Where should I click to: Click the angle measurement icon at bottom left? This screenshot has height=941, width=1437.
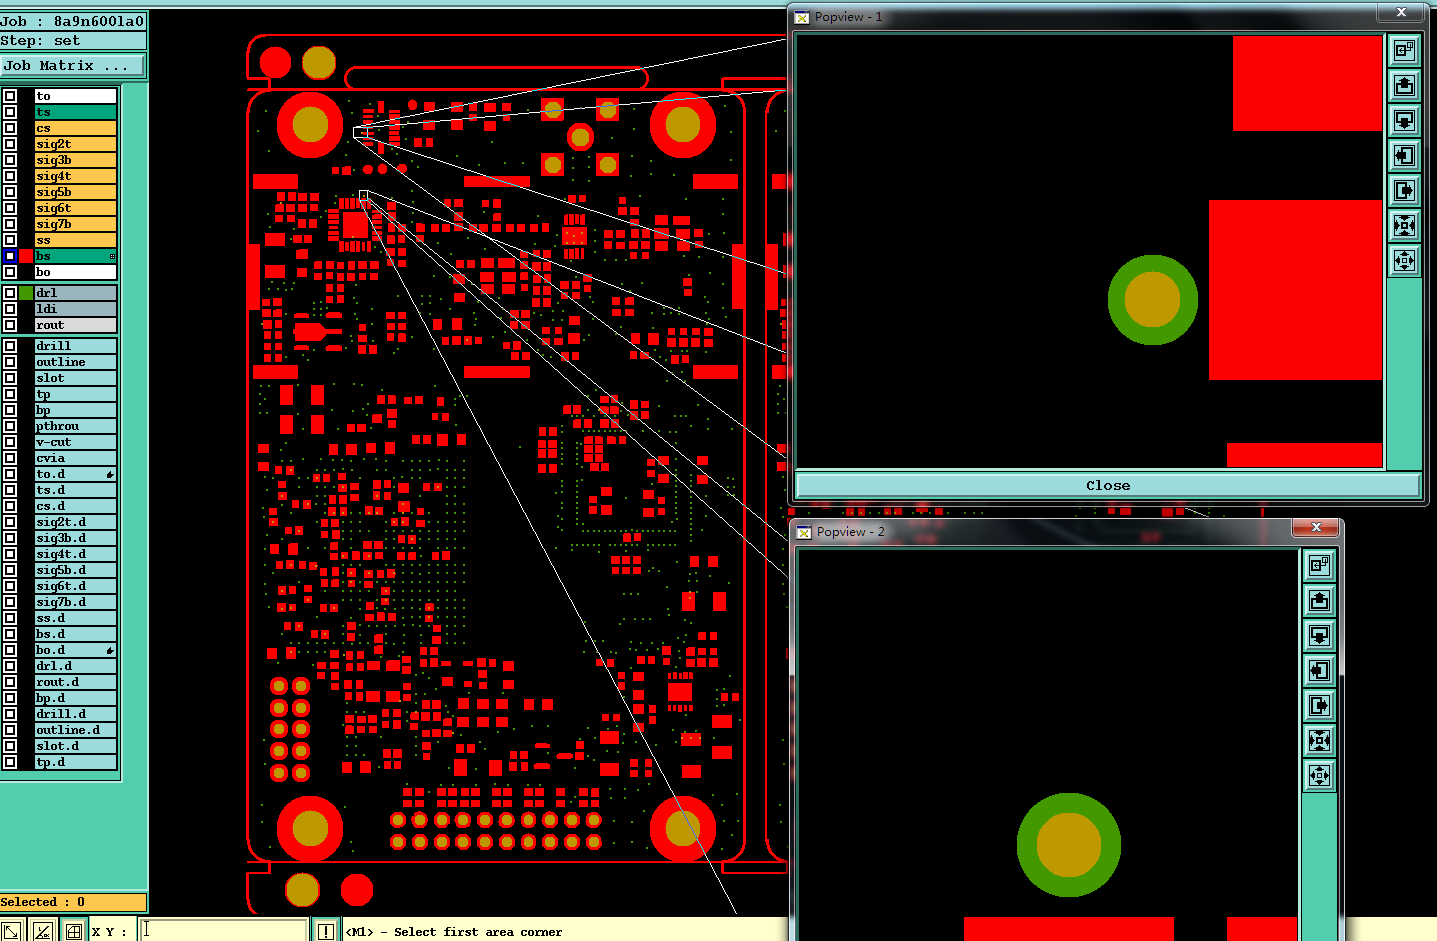pos(42,931)
